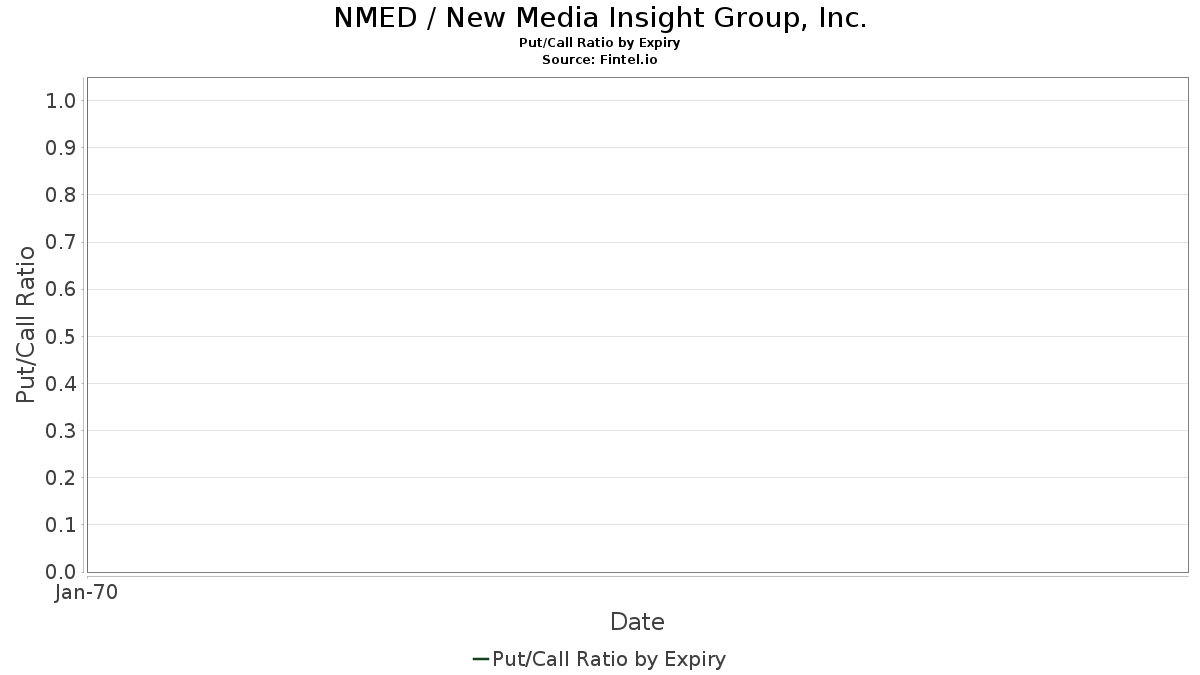Click the 1.0 y-axis tick label

tap(61, 101)
